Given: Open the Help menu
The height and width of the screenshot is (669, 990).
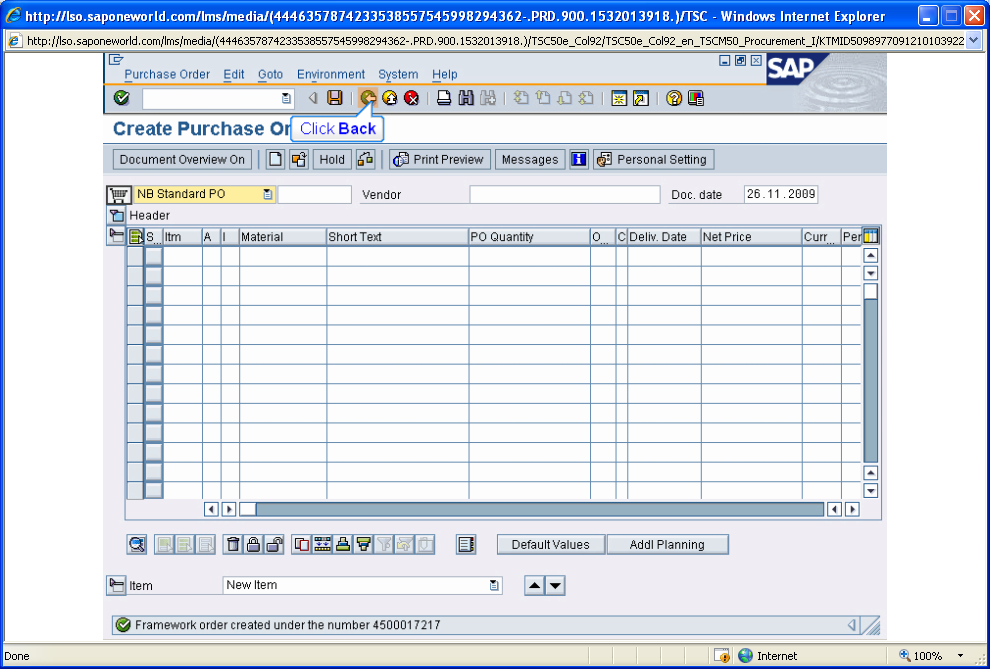Looking at the screenshot, I should [444, 74].
